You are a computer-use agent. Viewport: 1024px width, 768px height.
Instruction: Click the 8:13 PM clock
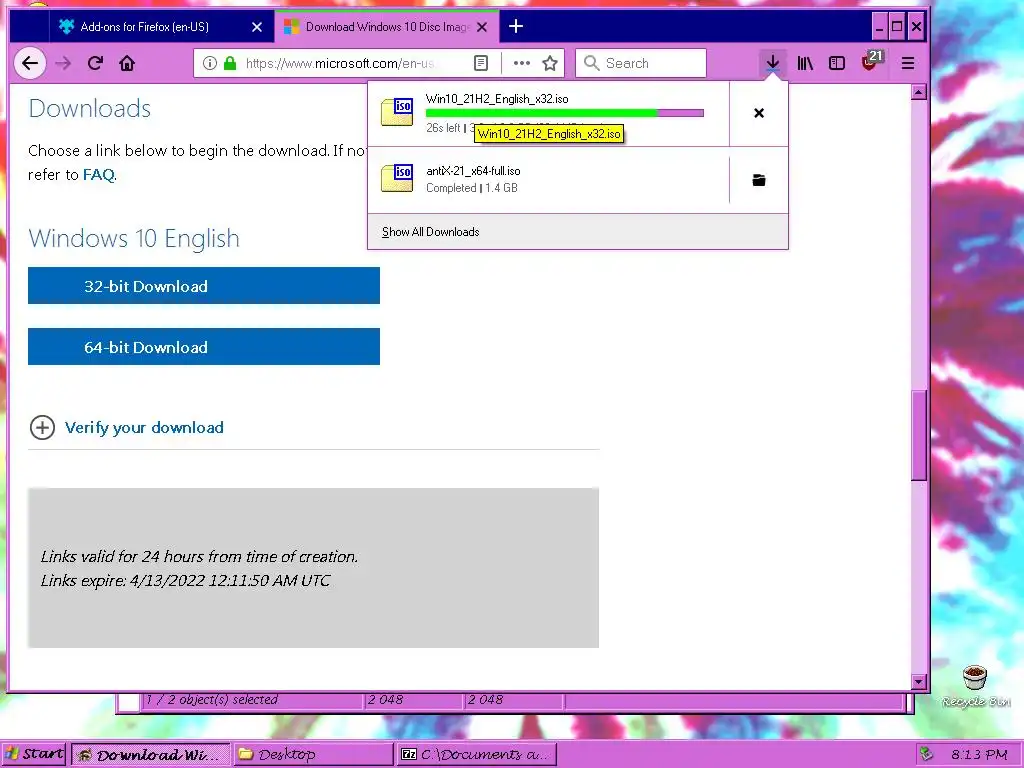tap(978, 754)
